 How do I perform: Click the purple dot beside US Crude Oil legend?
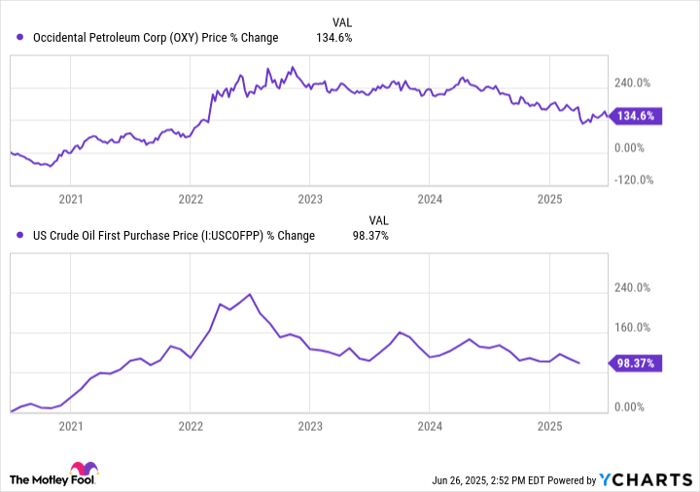20,236
